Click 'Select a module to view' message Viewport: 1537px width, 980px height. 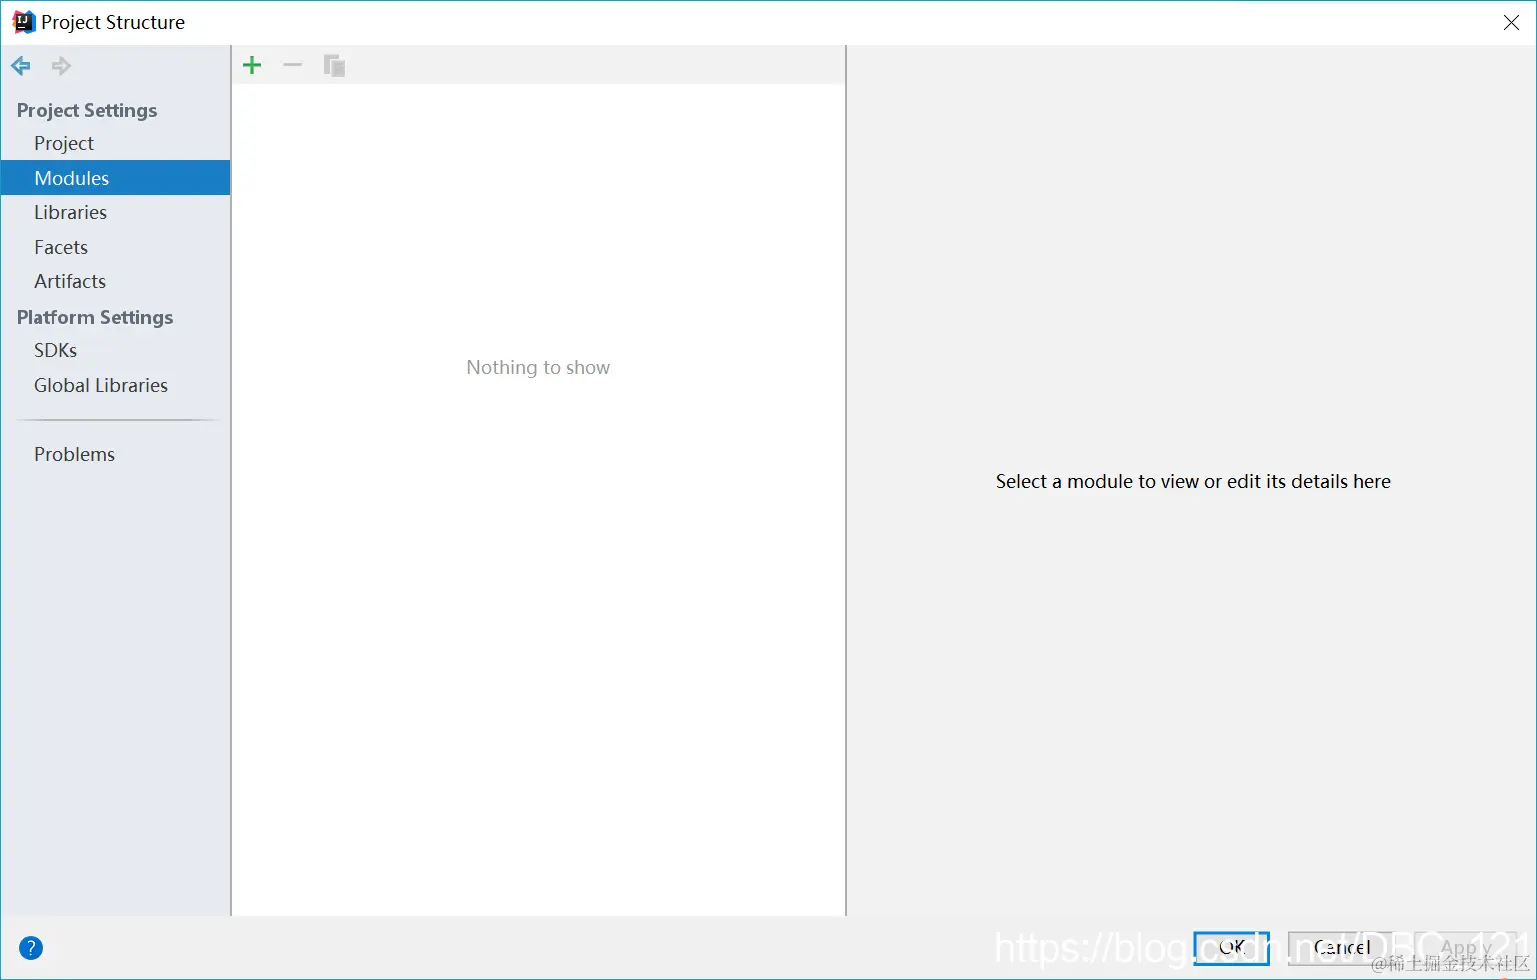click(1193, 481)
